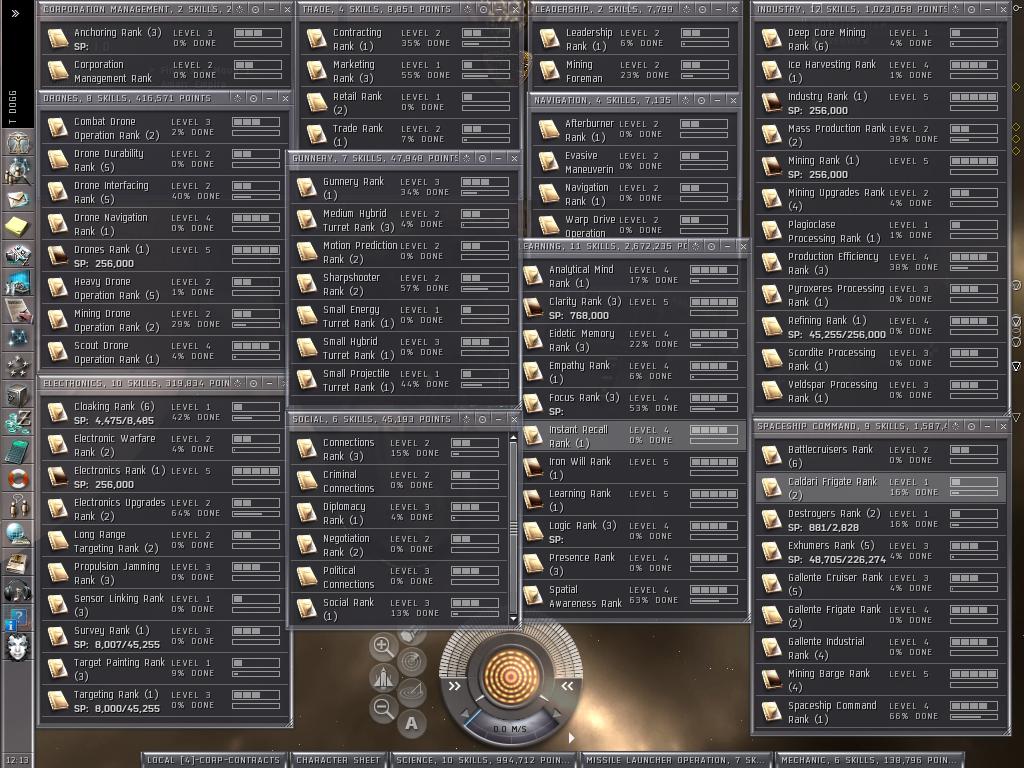Viewport: 1024px width, 768px height.
Task: Click the Gunnery Rank (1) book icon
Action: [306, 188]
